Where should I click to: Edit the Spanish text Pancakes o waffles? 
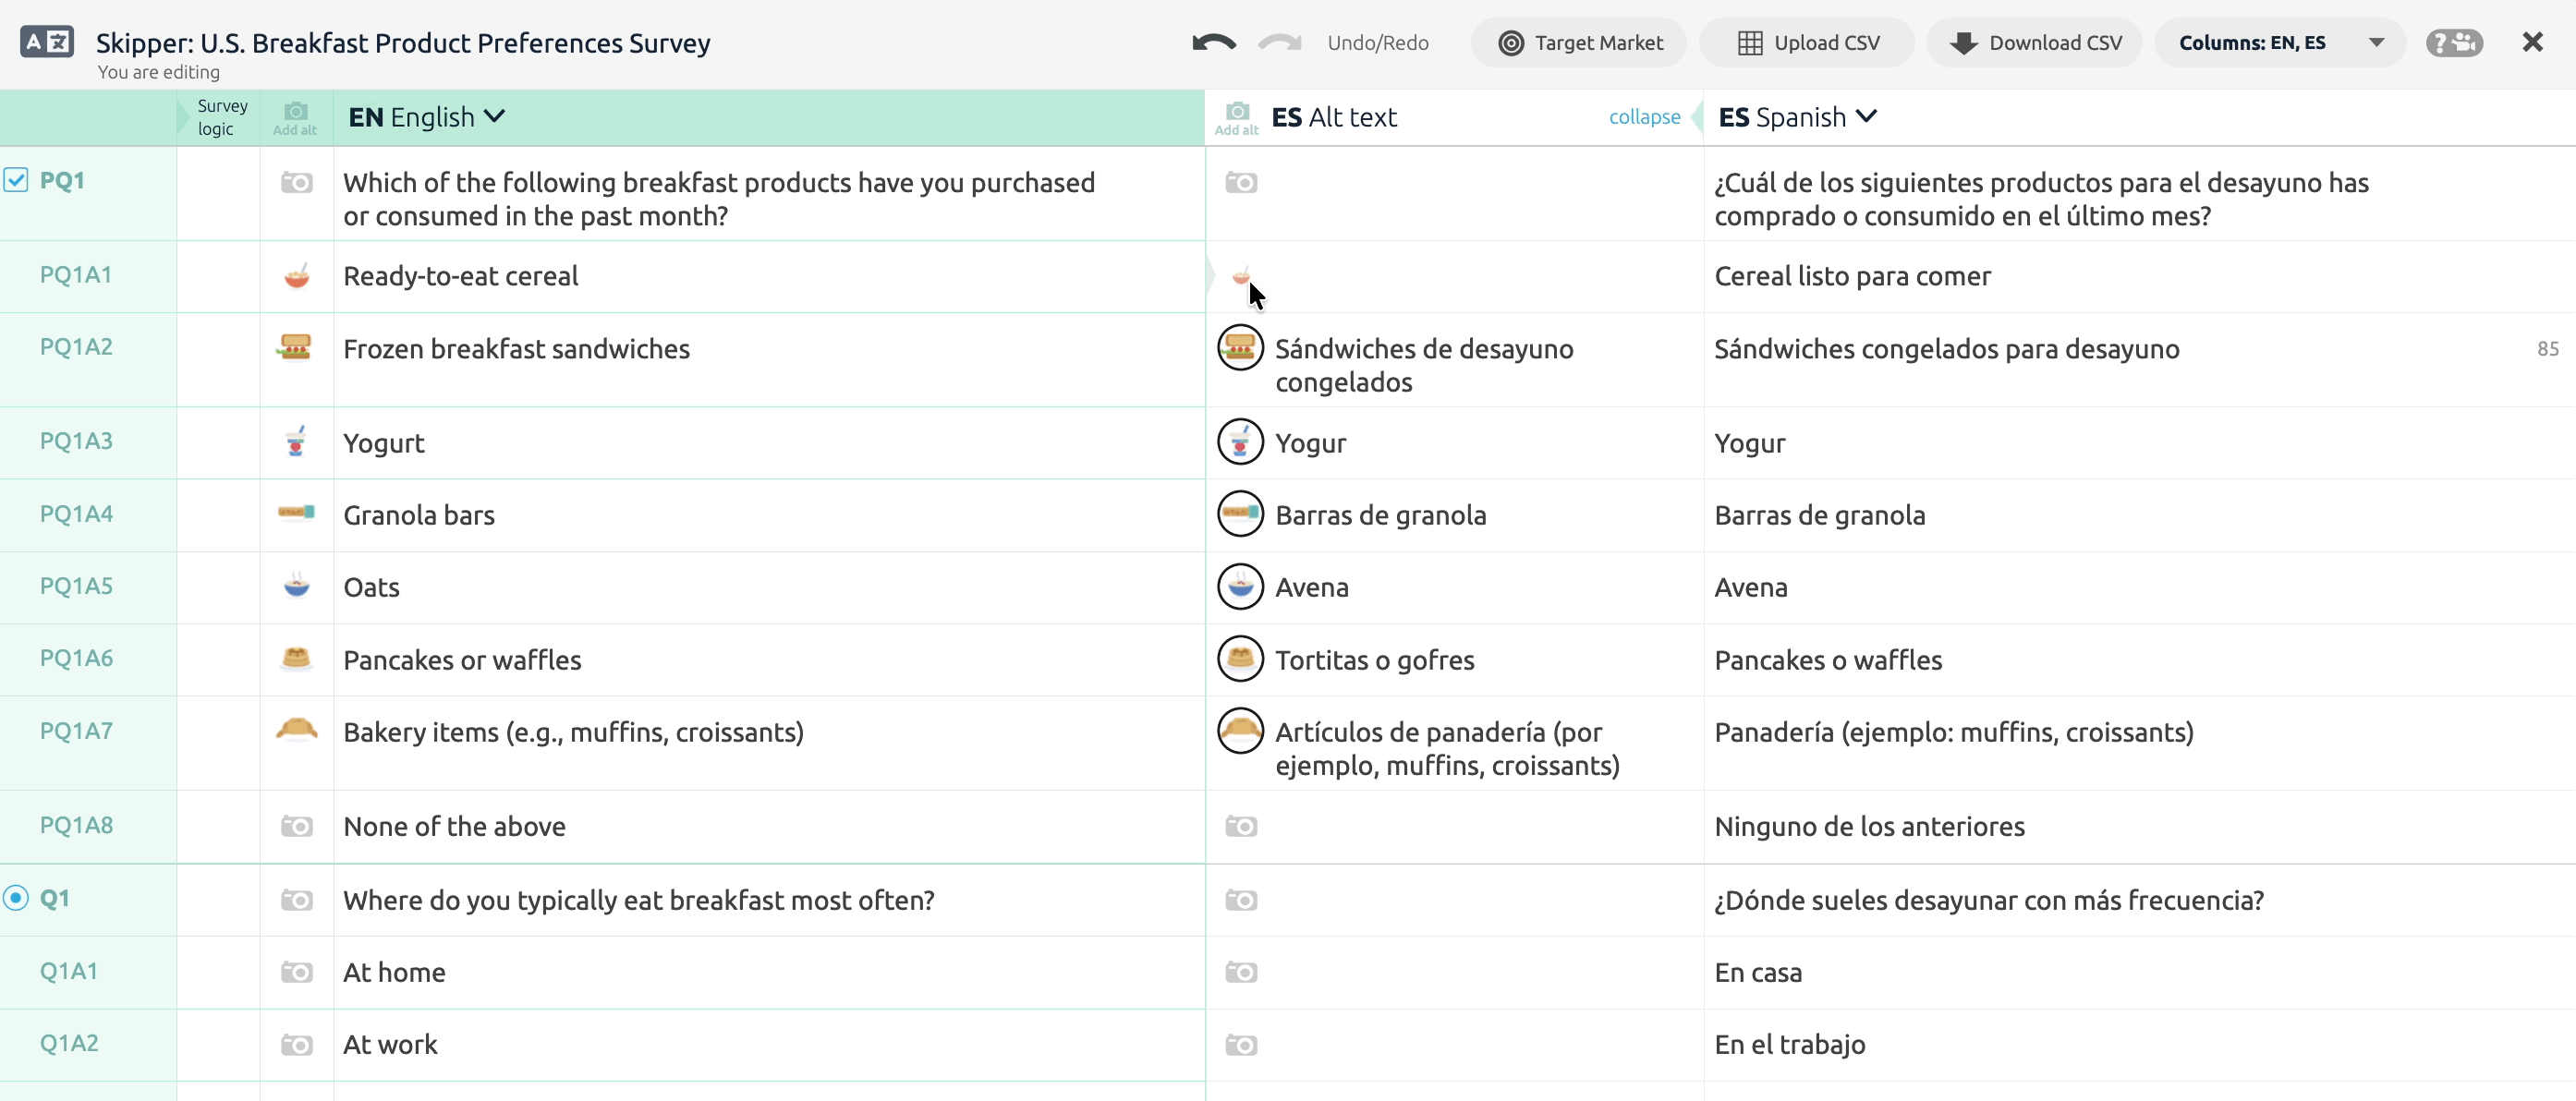(x=1828, y=660)
